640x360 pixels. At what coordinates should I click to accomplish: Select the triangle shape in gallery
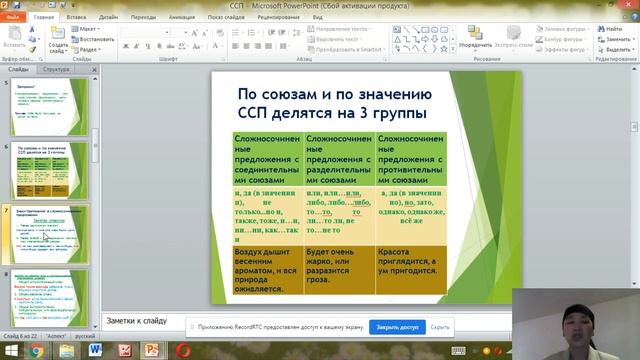(397, 40)
